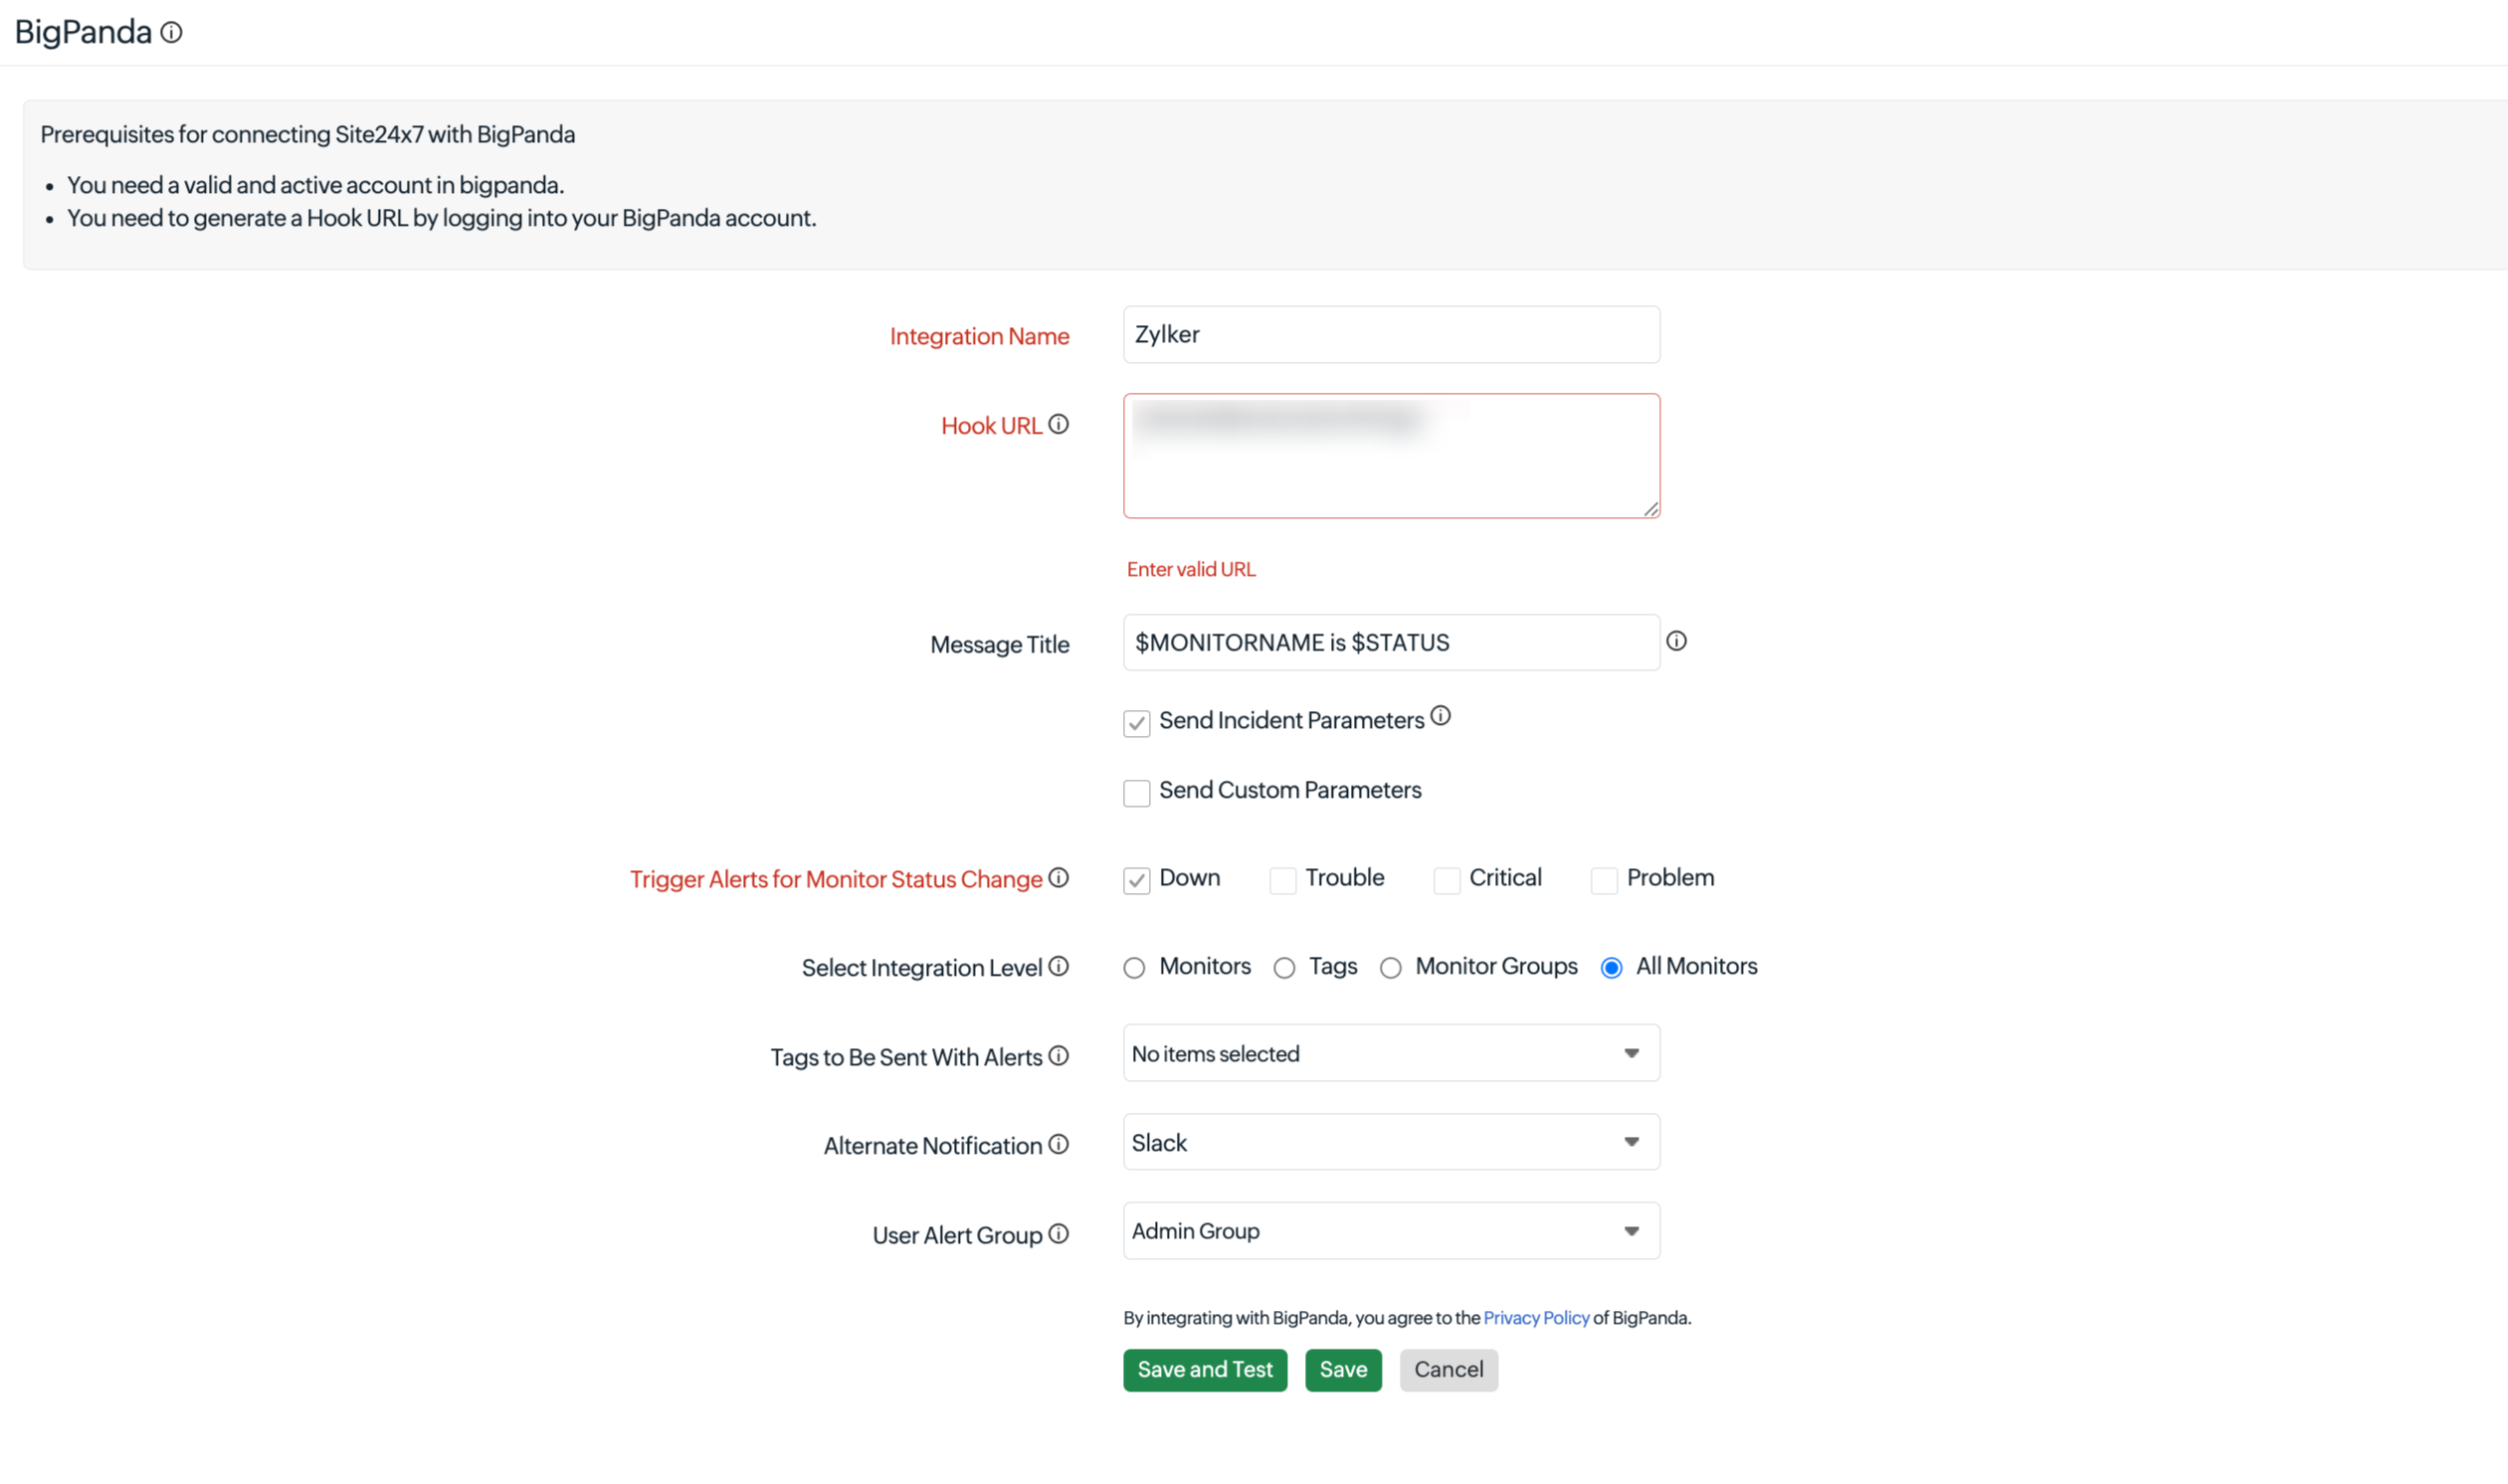
Task: Click the User Alert Group info icon
Action: 1059,1234
